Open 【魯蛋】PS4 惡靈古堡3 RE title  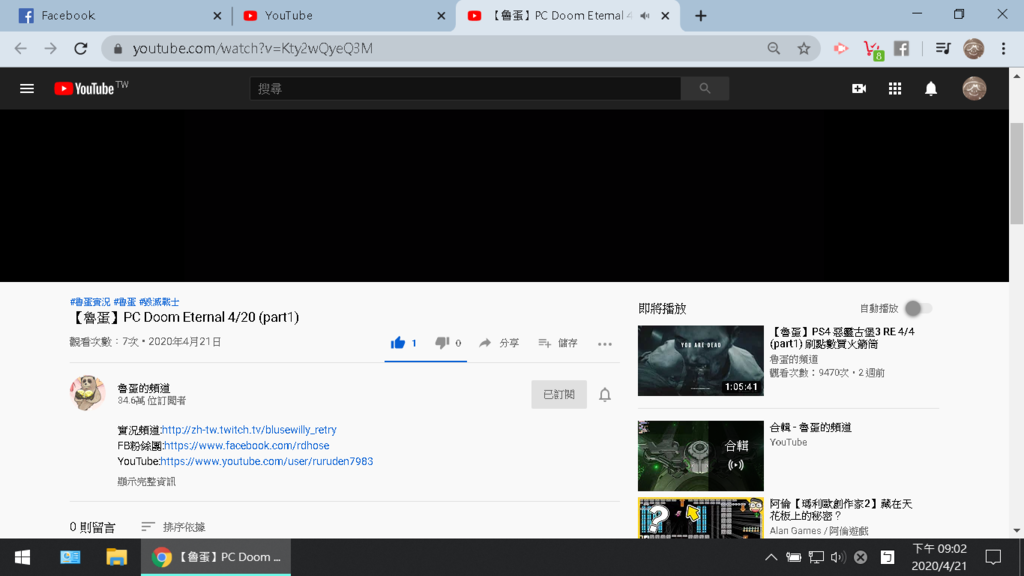click(x=842, y=338)
